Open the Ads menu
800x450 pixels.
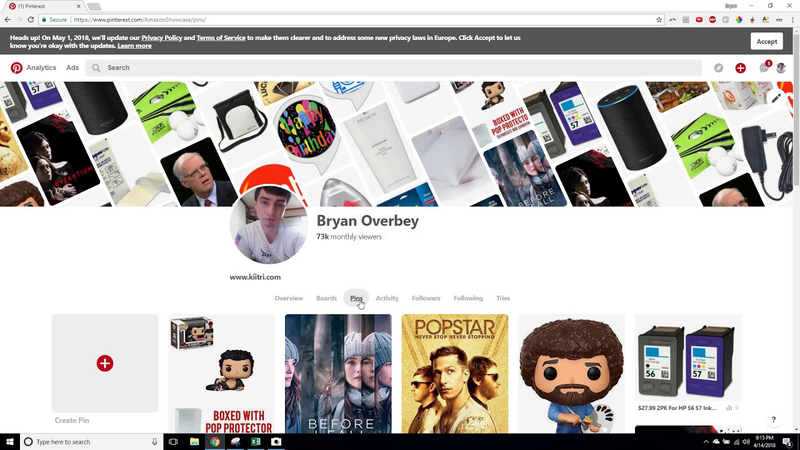72,68
